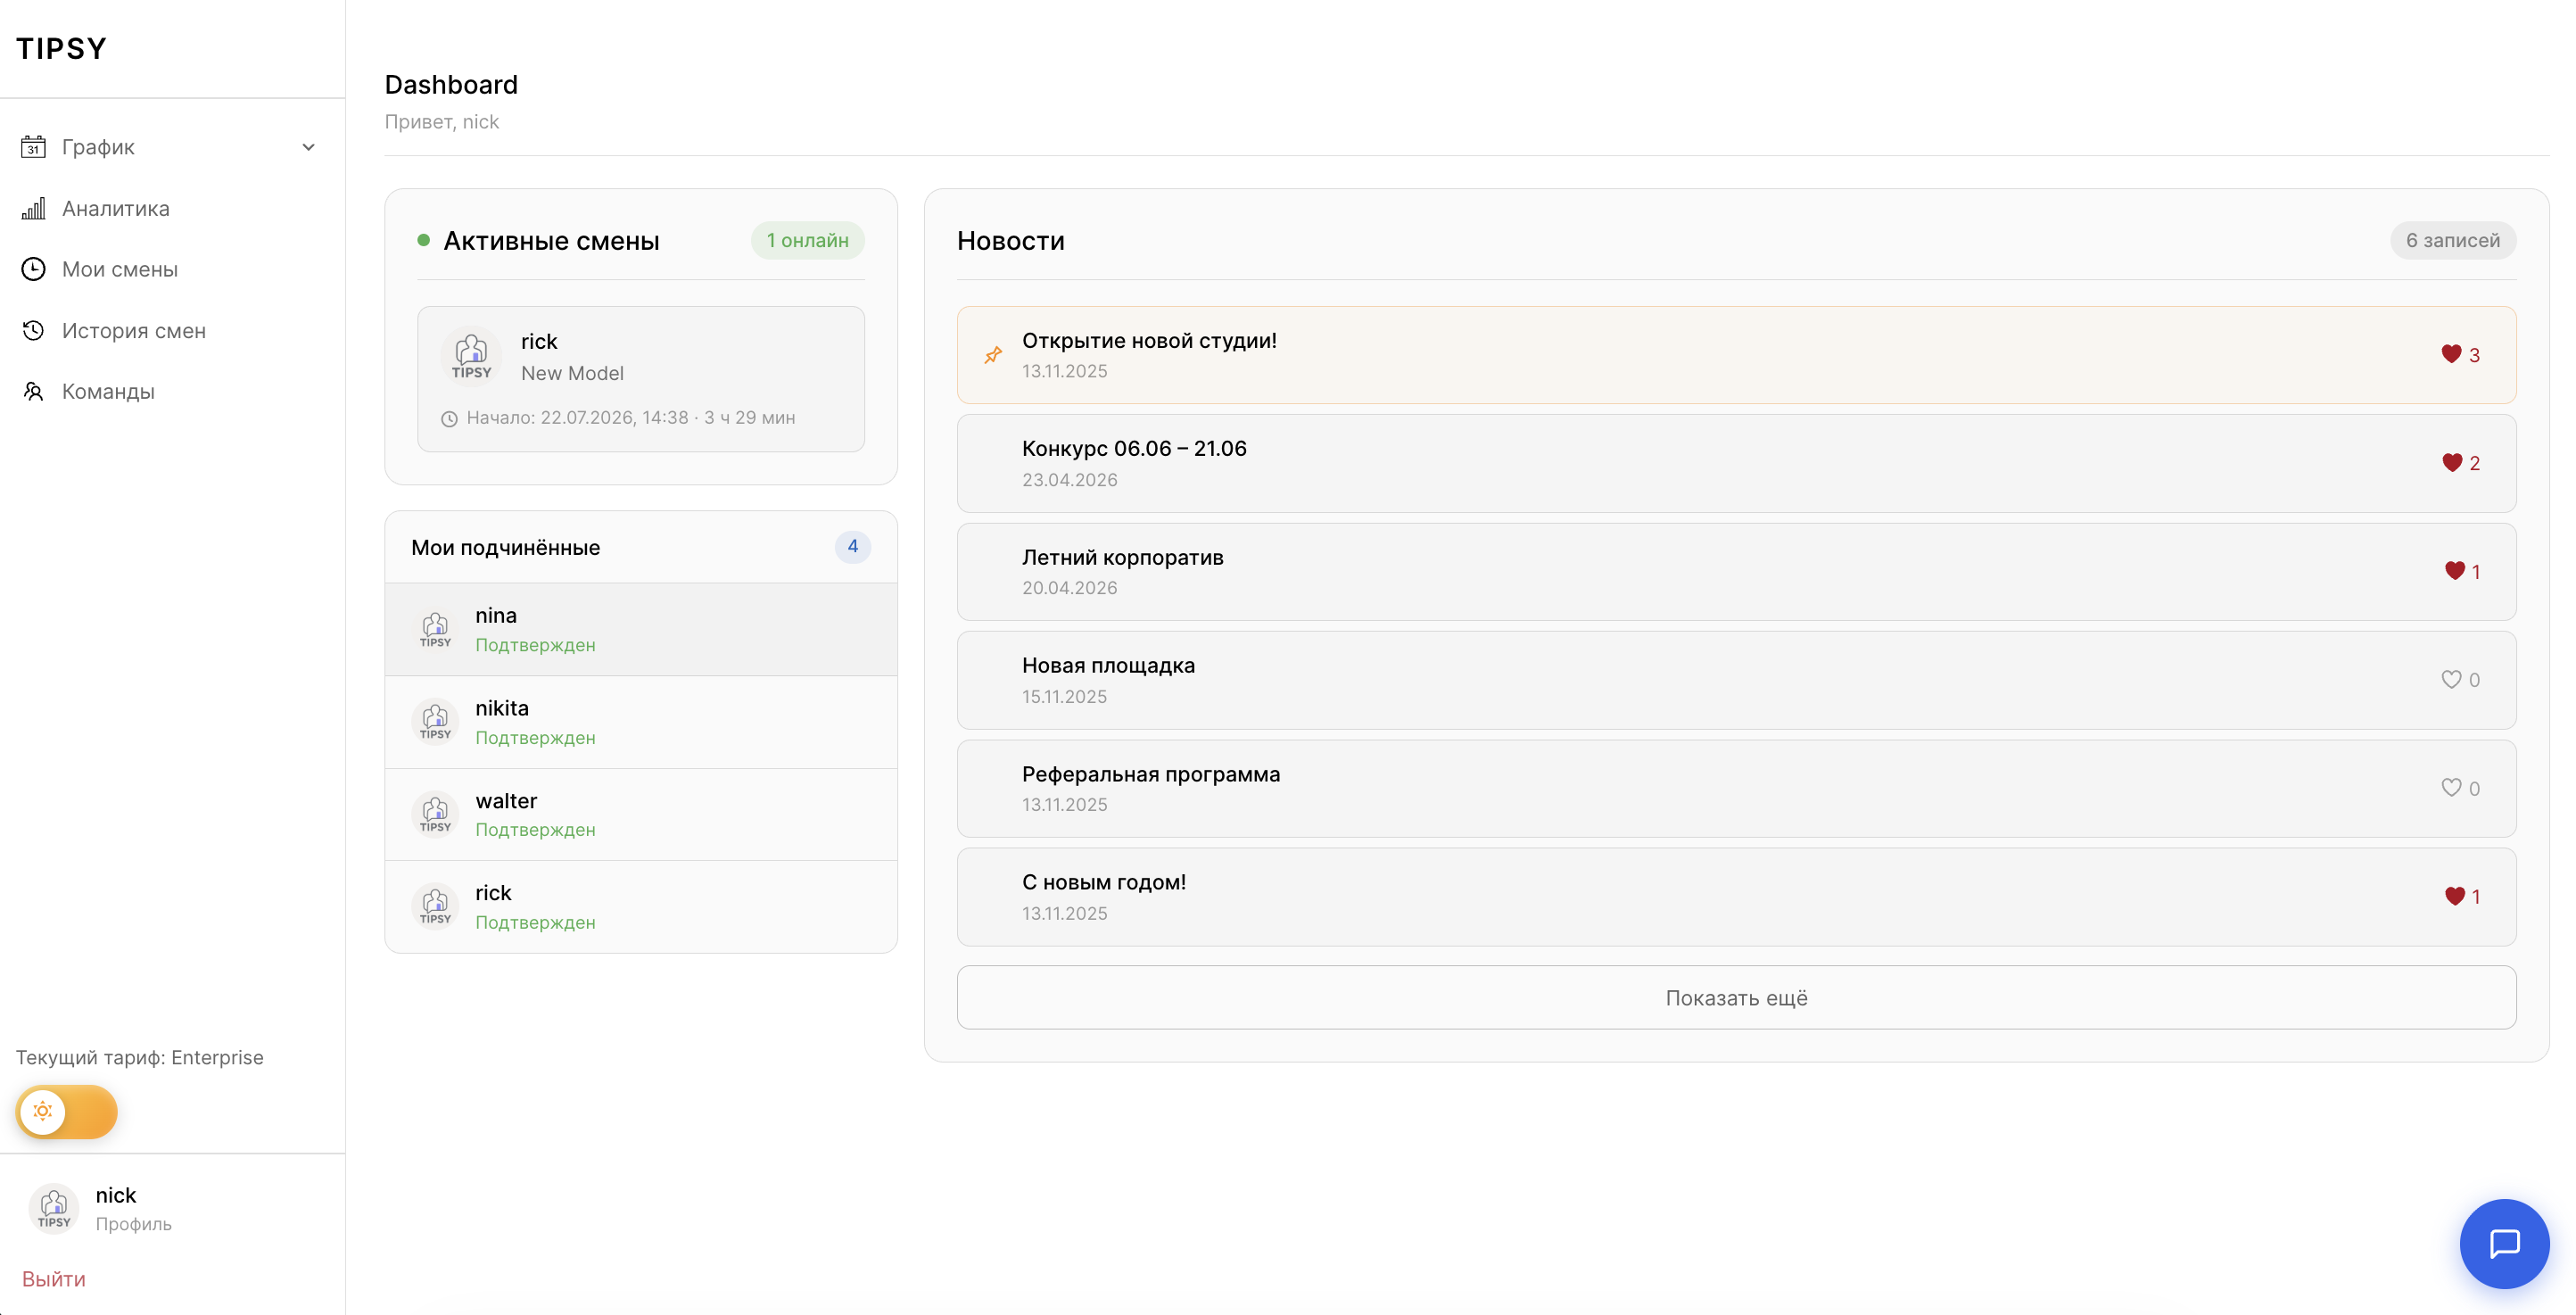
Task: Open subordinate walter's row
Action: (641, 814)
